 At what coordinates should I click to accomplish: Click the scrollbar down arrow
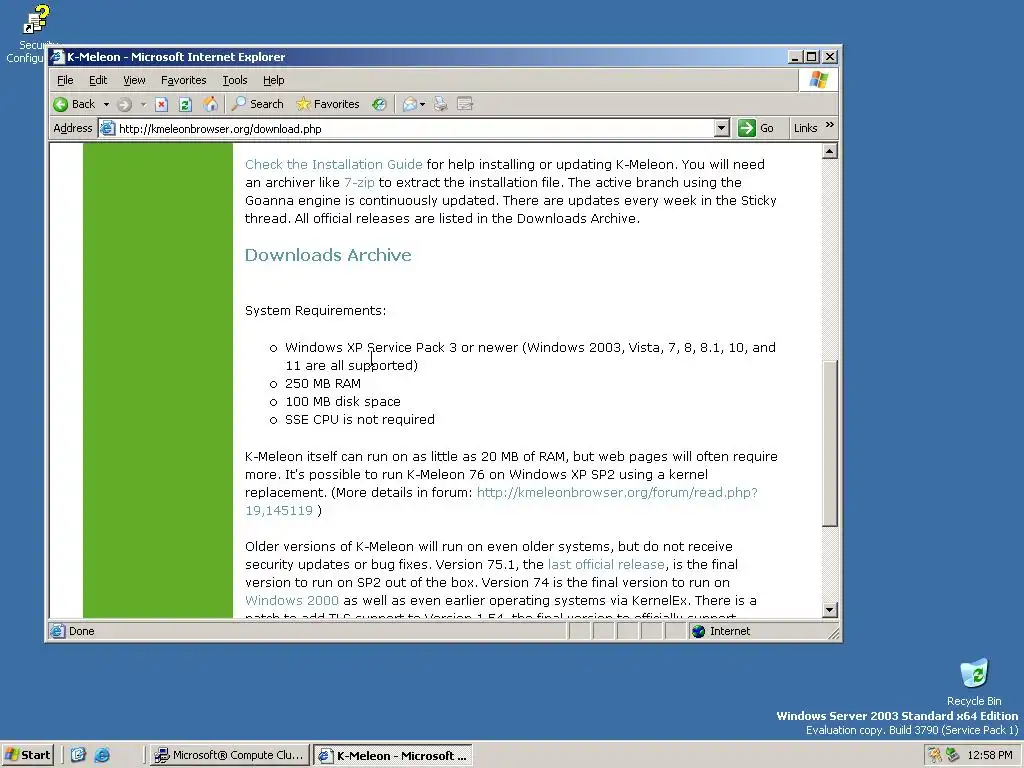pos(829,610)
